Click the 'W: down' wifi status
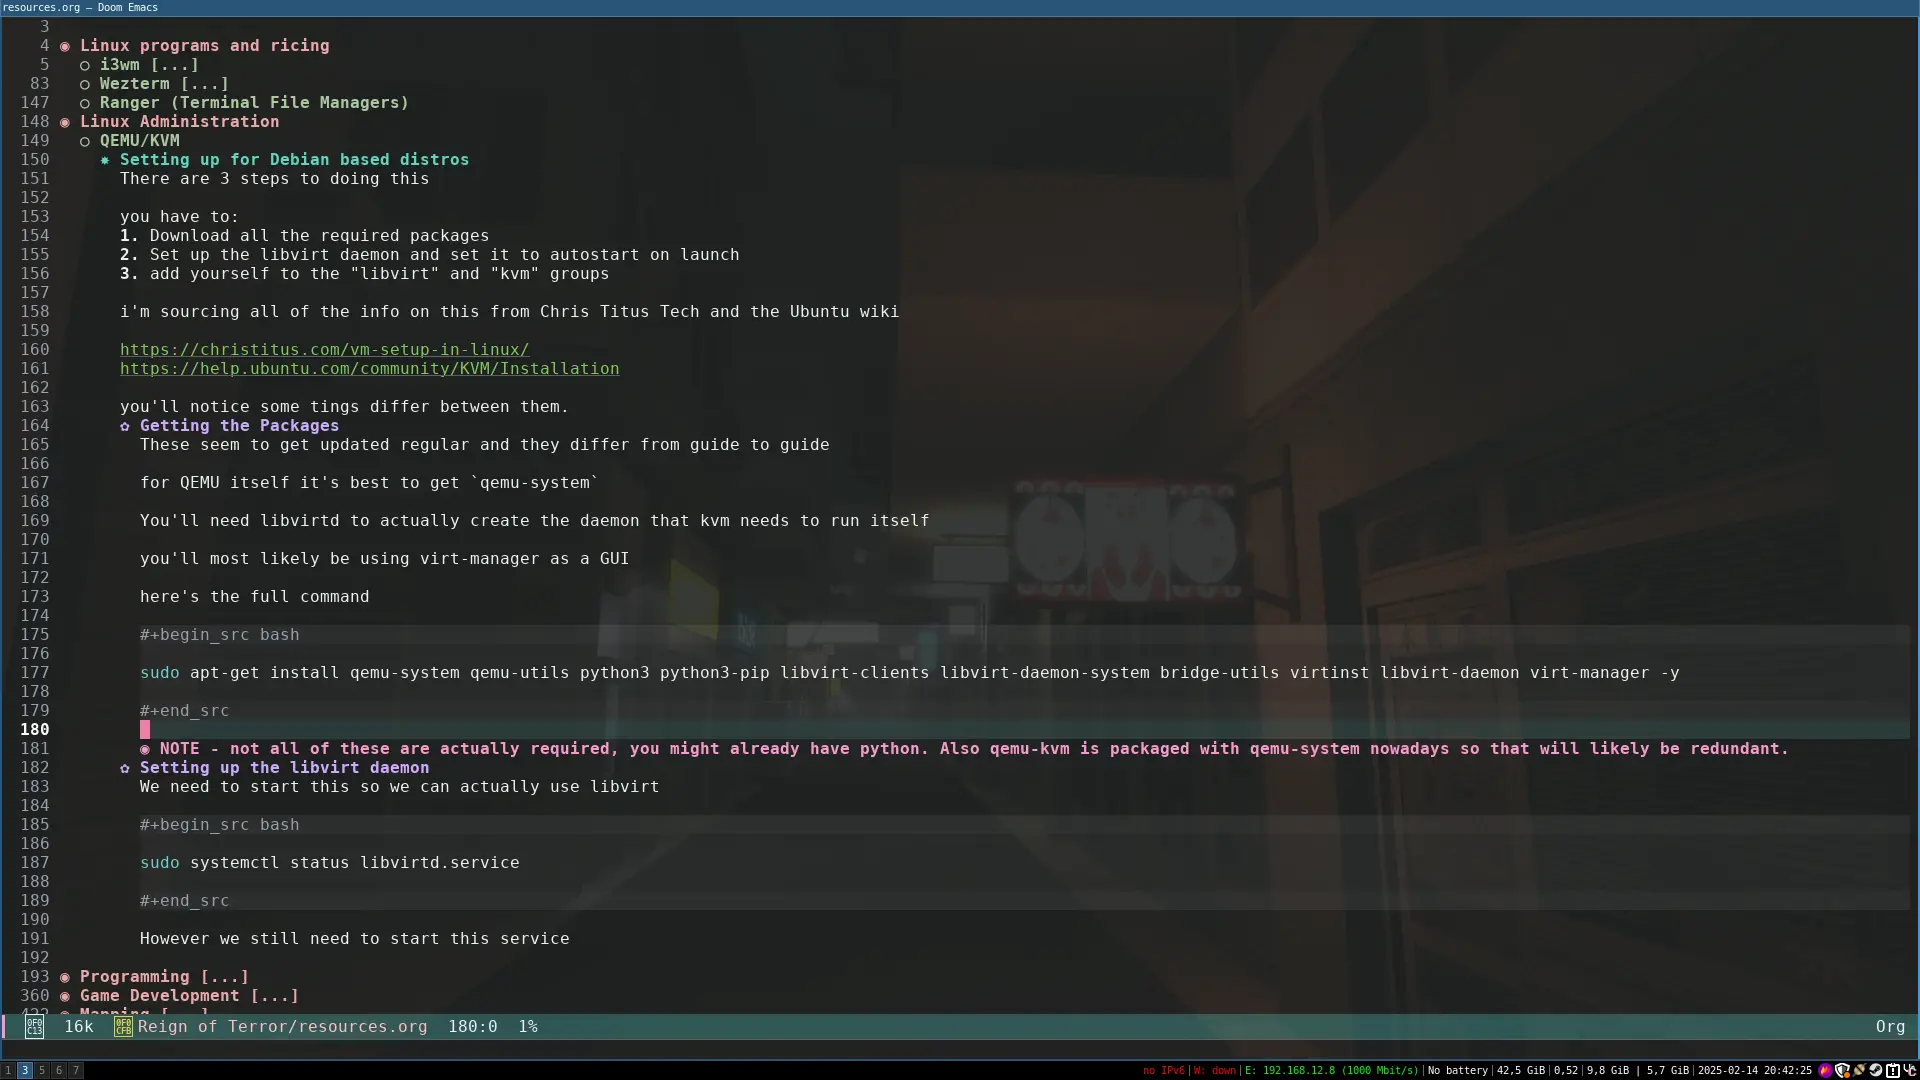1920x1080 pixels. click(x=1215, y=1070)
